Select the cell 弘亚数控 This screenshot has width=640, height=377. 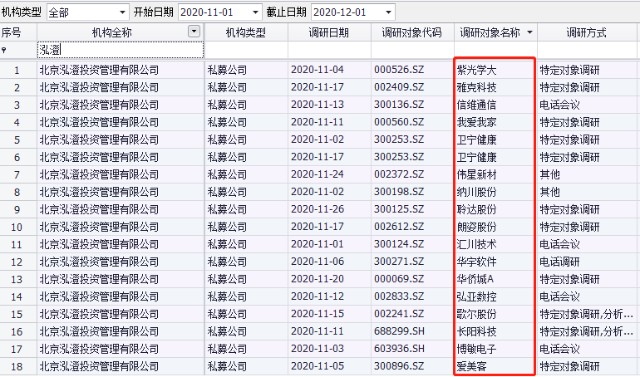(x=476, y=297)
